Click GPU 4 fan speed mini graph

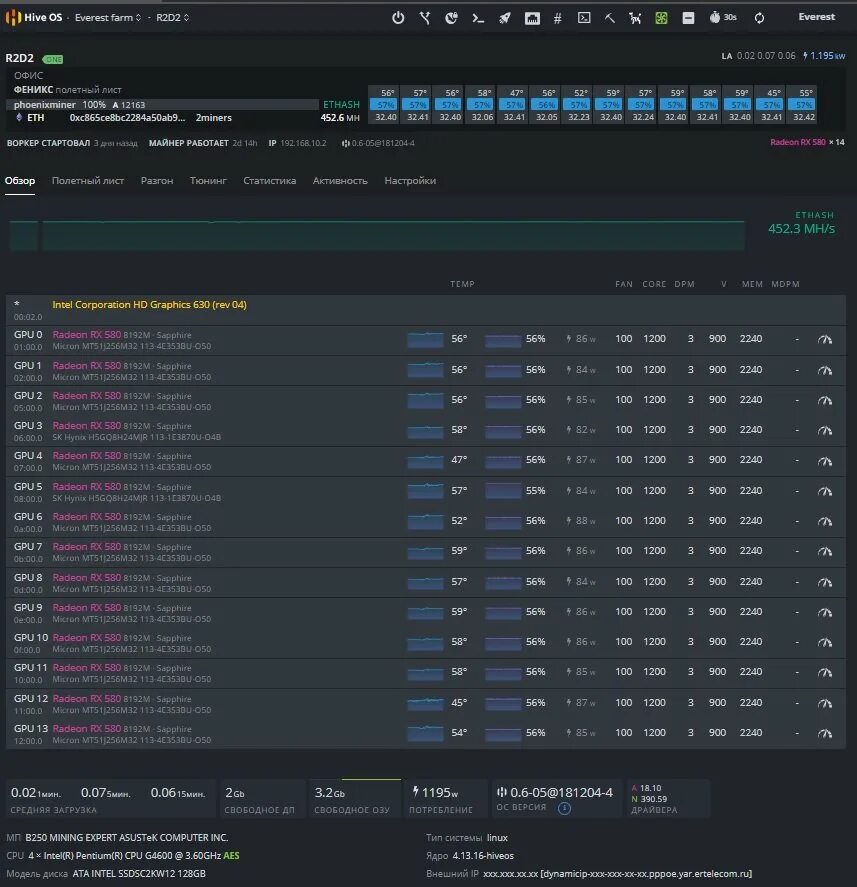(503, 460)
